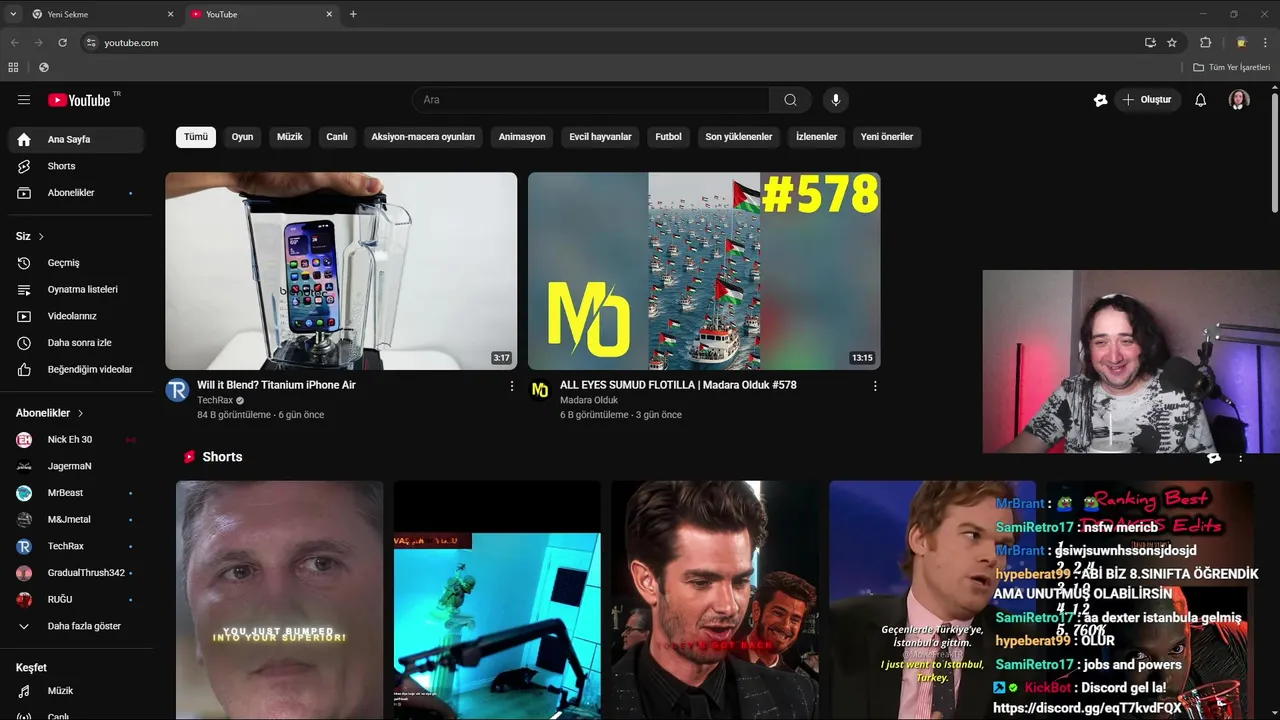Image resolution: width=1280 pixels, height=720 pixels.
Task: Open Oynatma listeleri in sidebar
Action: point(76,289)
